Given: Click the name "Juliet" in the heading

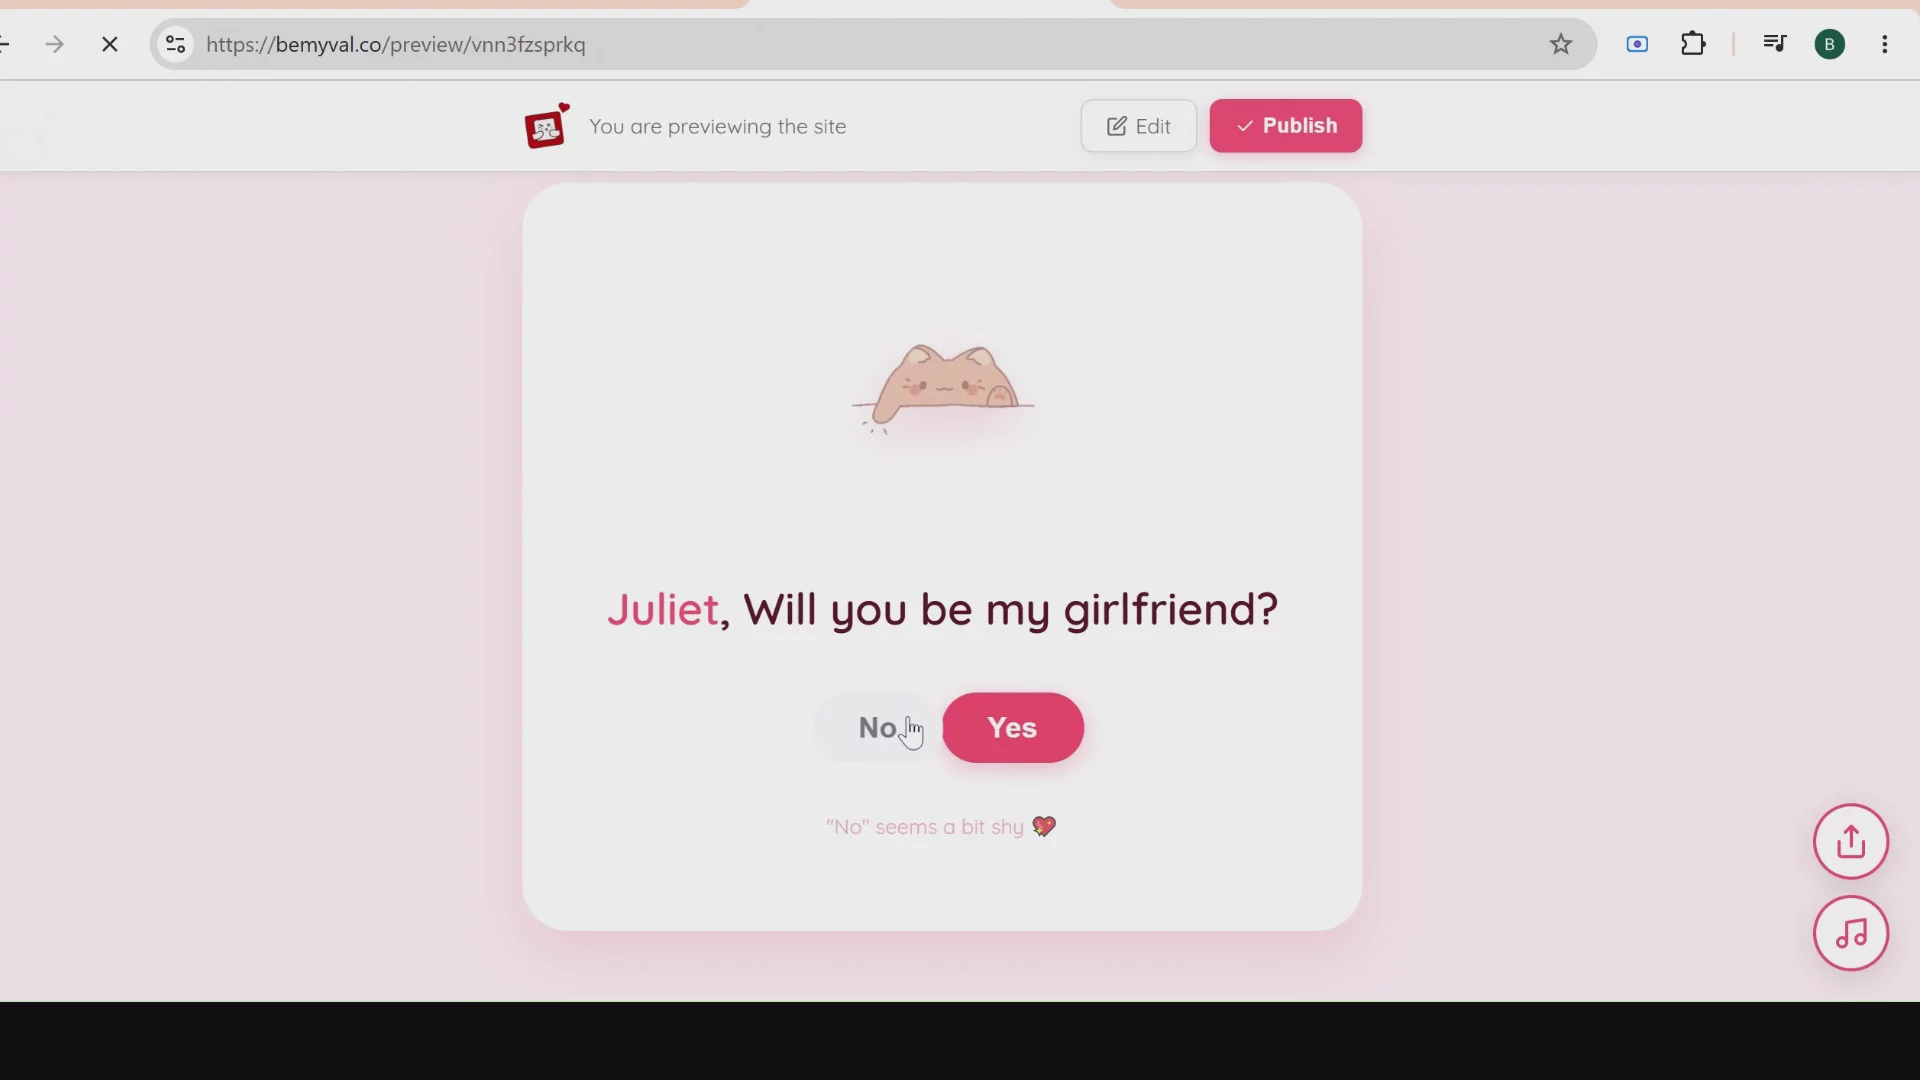Looking at the screenshot, I should click(x=663, y=609).
